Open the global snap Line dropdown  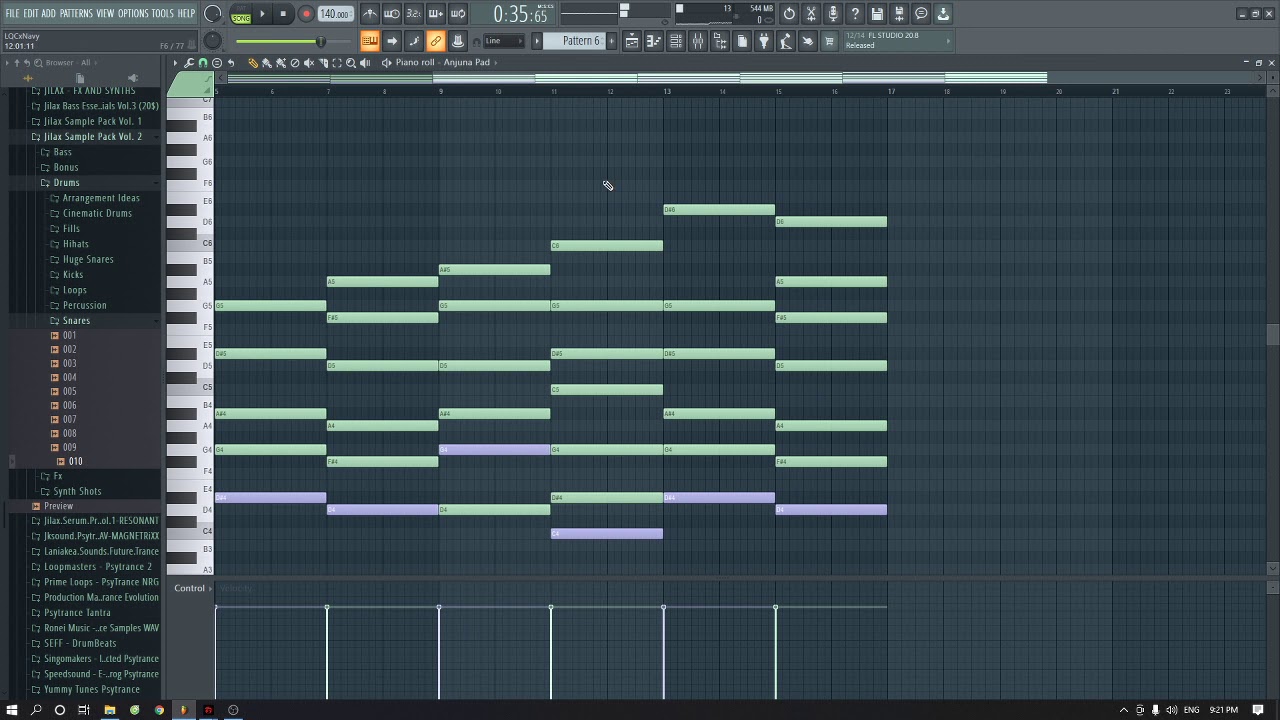[504, 41]
